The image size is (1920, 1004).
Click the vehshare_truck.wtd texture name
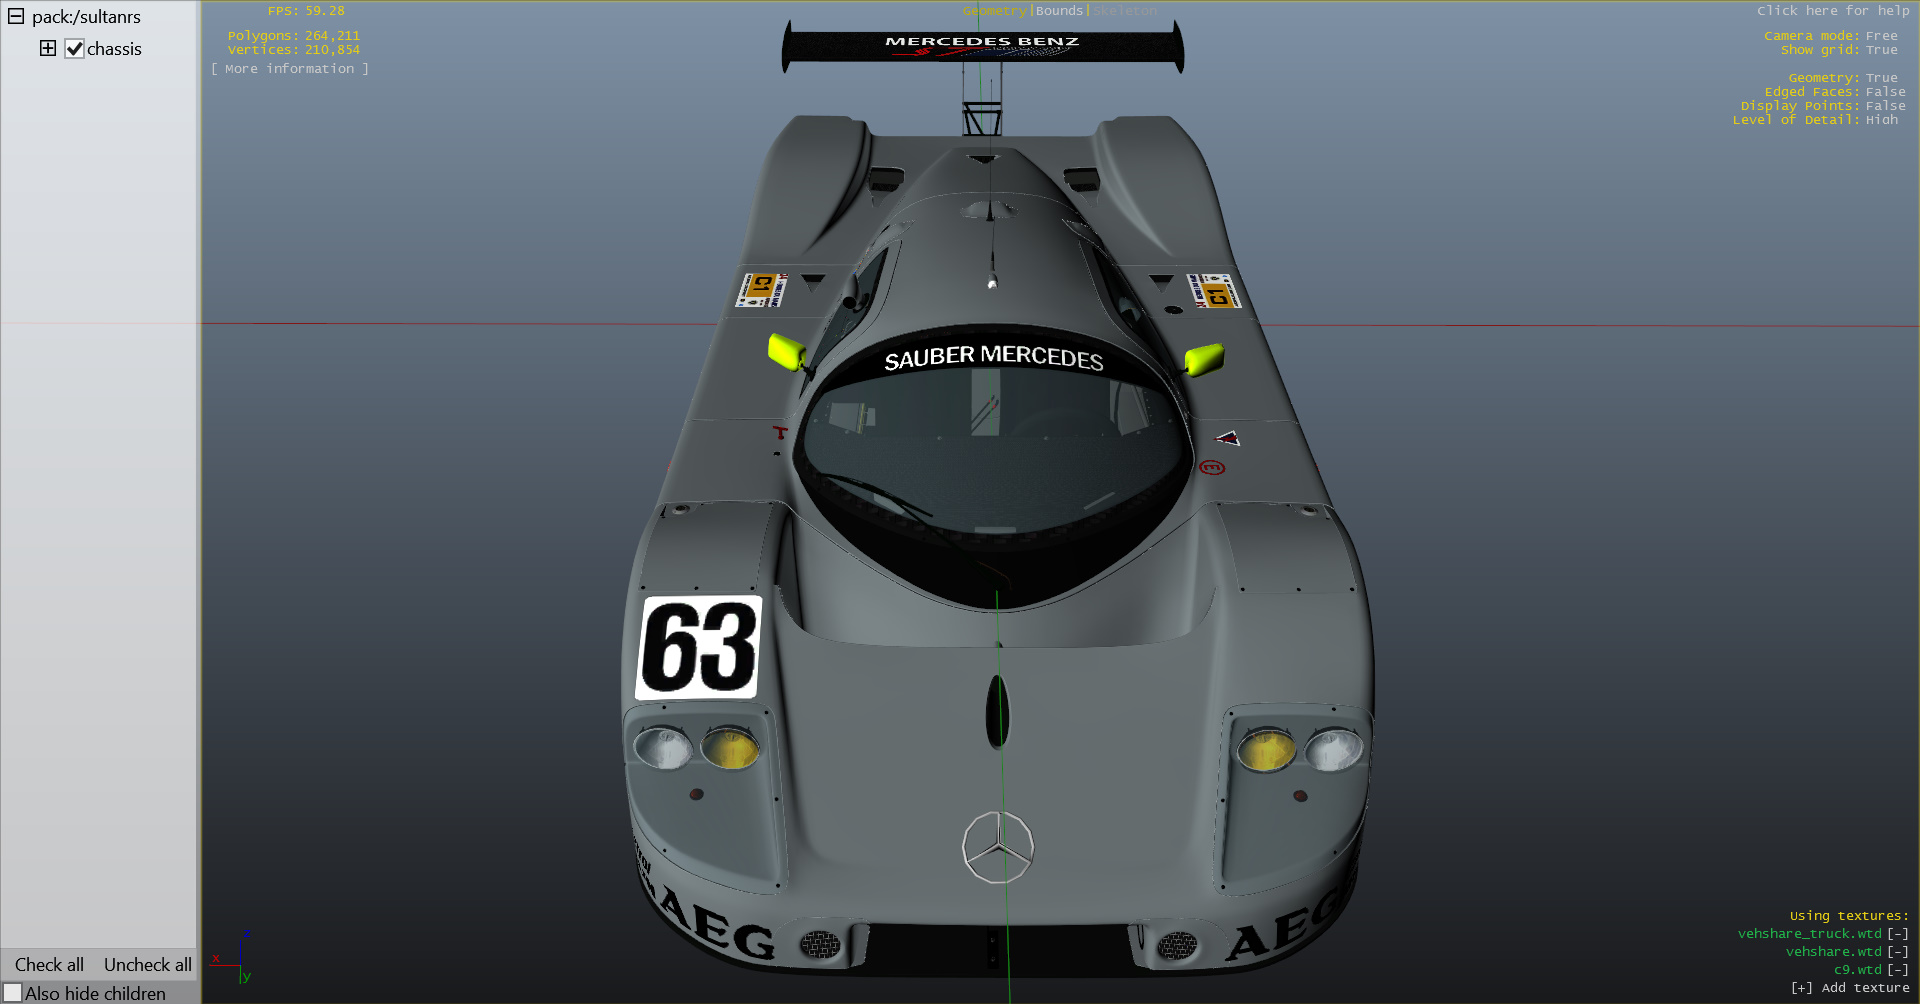(1809, 933)
